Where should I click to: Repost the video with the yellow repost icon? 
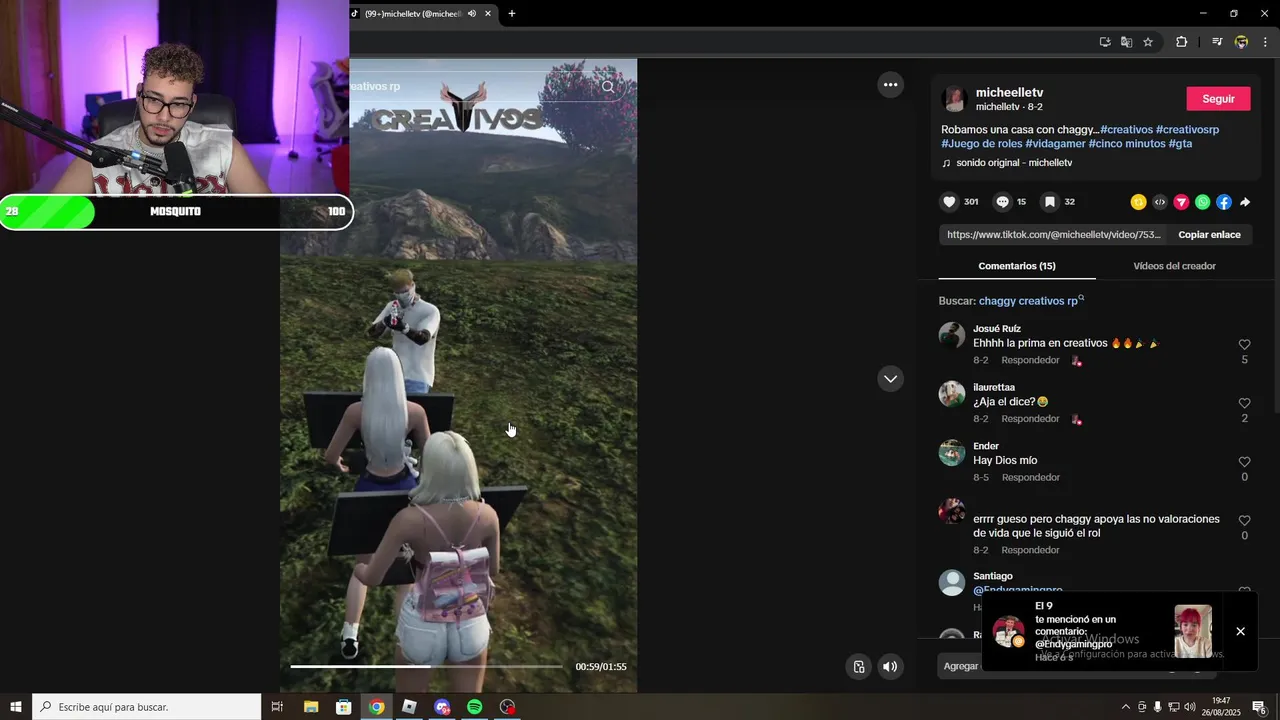pyautogui.click(x=1138, y=202)
